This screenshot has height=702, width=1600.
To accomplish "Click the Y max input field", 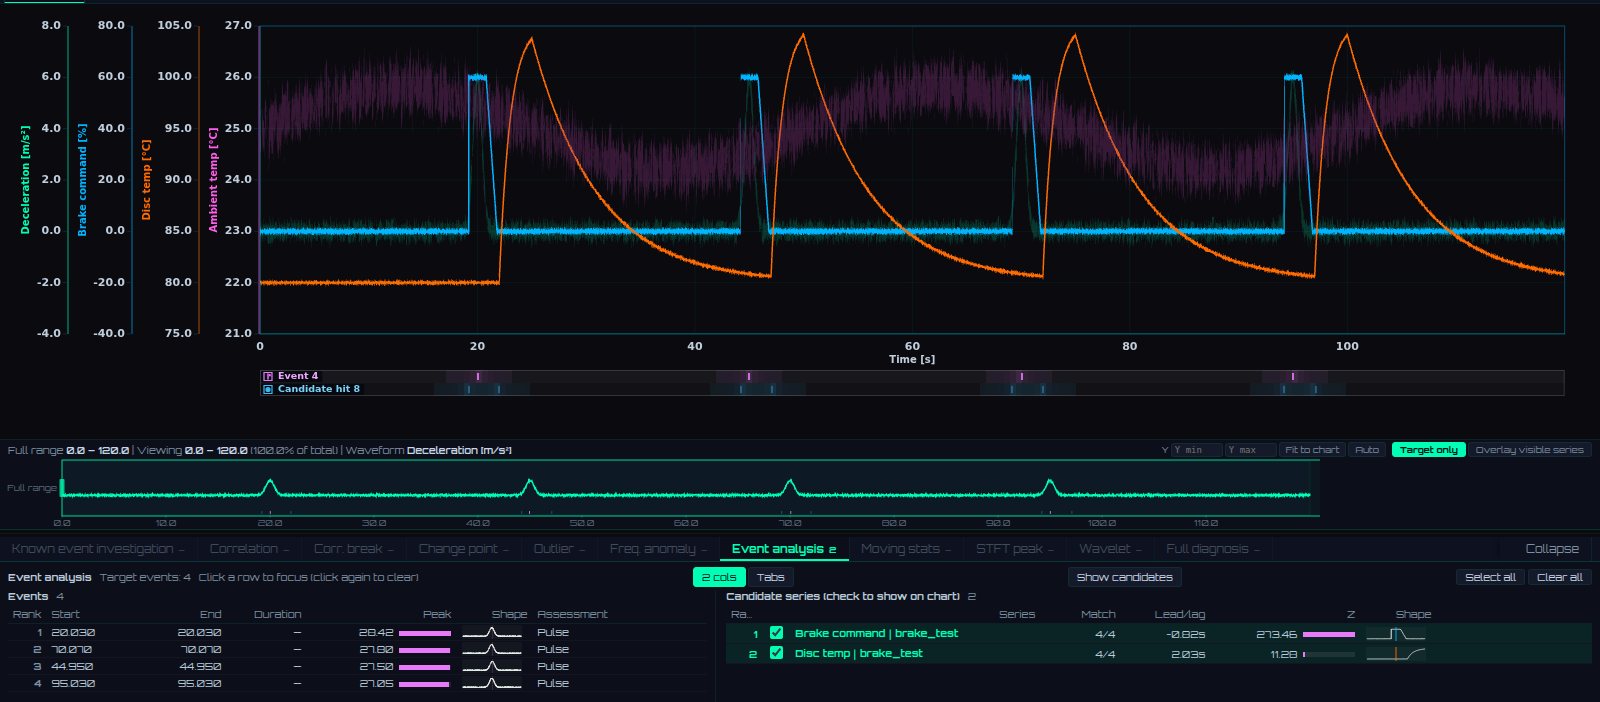I will (x=1250, y=450).
